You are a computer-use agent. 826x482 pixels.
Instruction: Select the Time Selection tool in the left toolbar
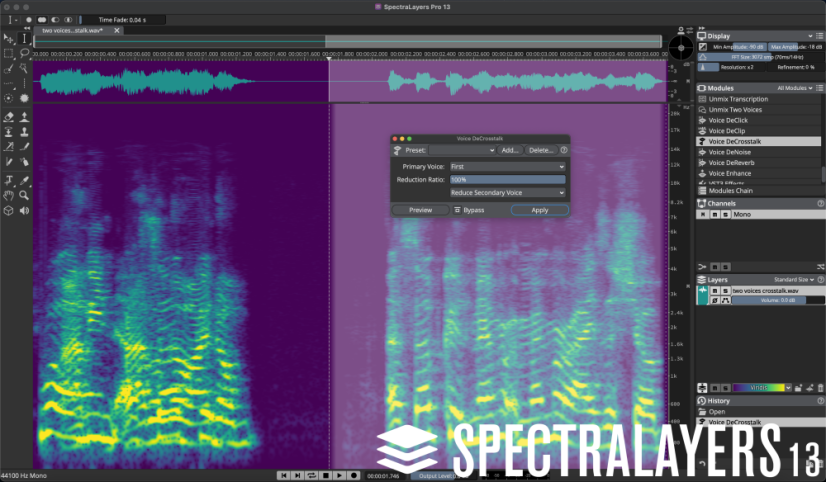tap(24, 38)
